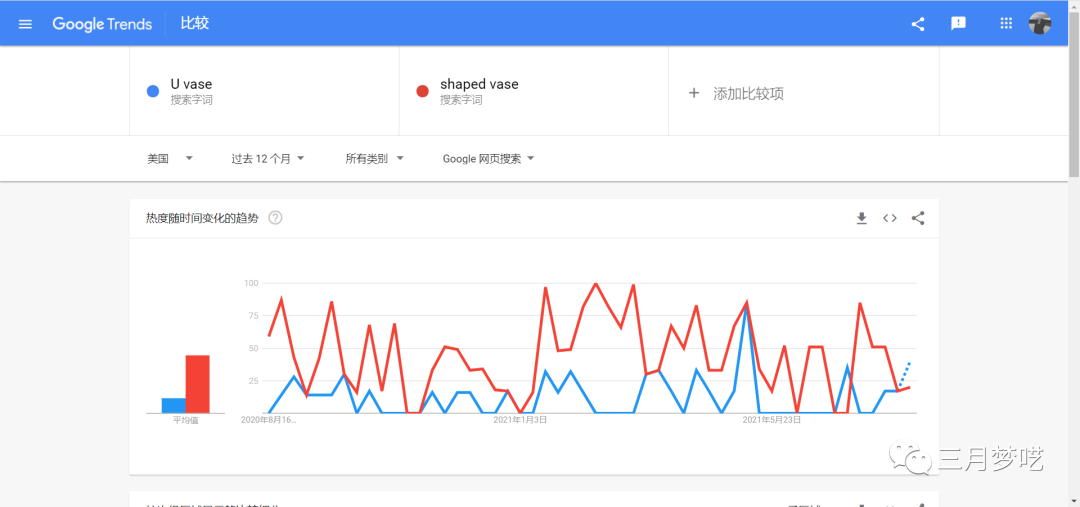
Task: Click the share icon in header
Action: (x=918, y=24)
